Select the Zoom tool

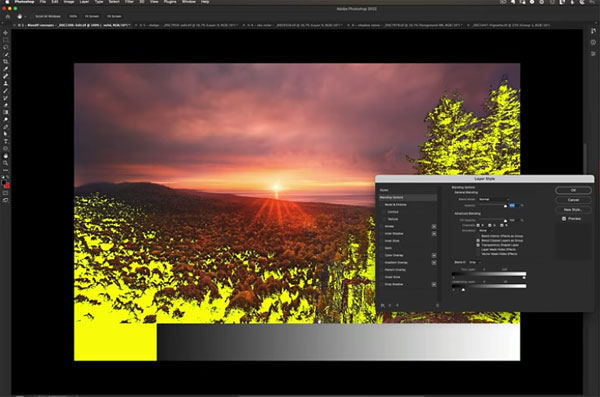click(x=5, y=163)
